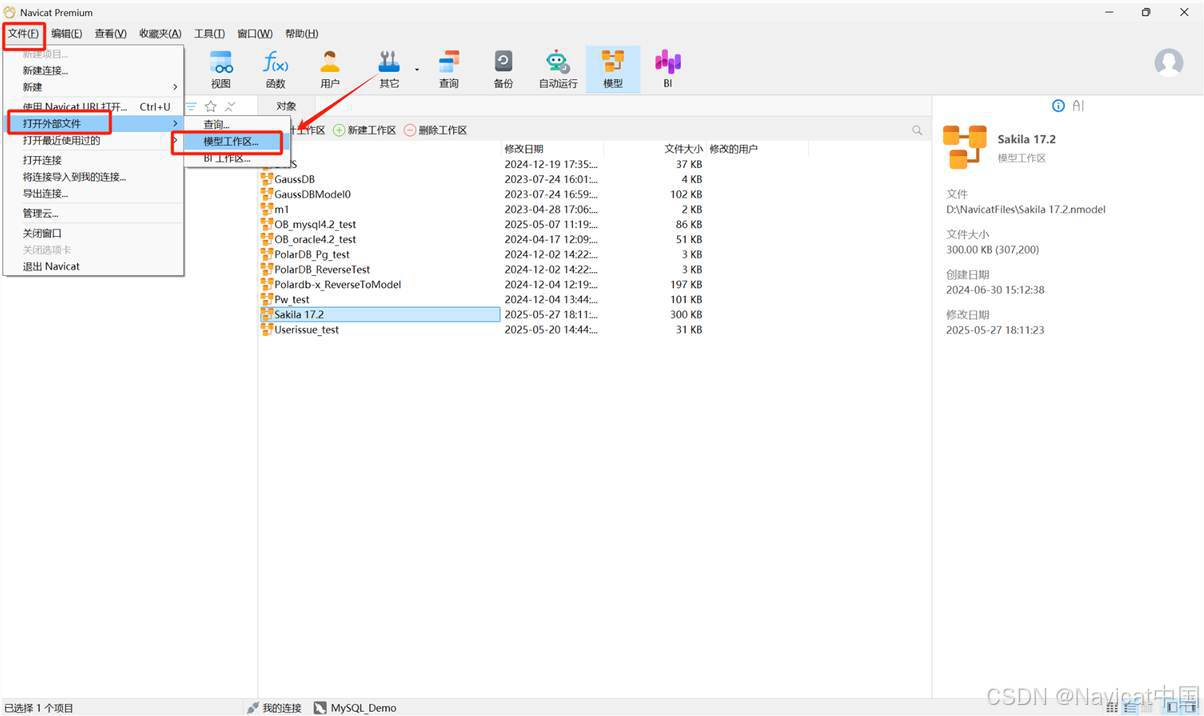Open the 自动运行 (Automation) robot icon
The height and width of the screenshot is (716, 1204).
coord(558,69)
